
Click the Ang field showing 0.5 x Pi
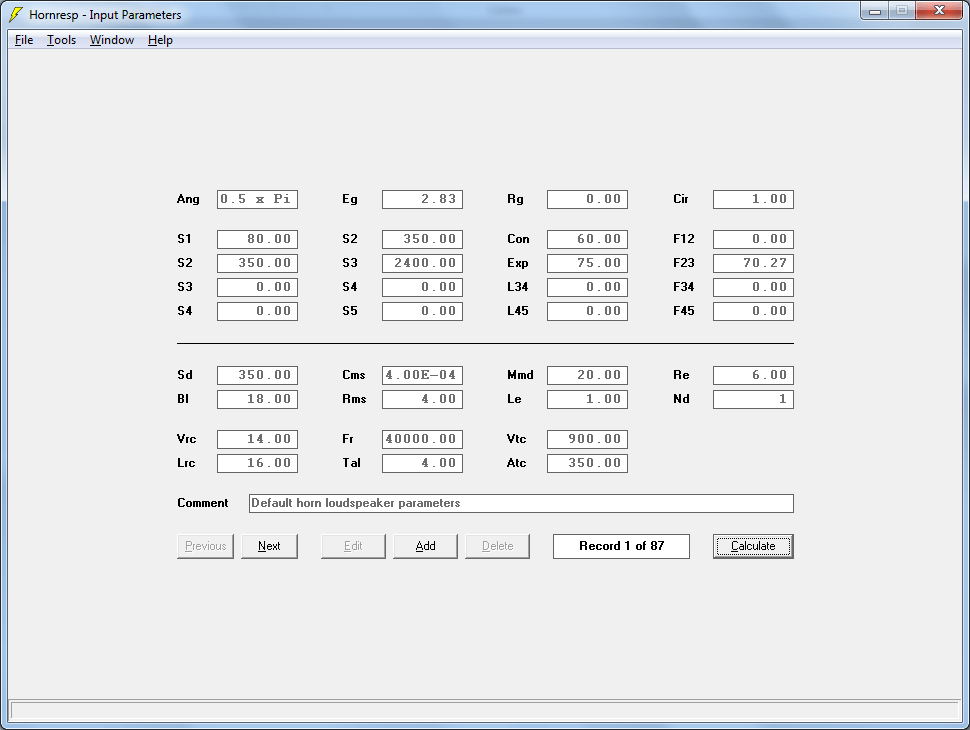257,199
